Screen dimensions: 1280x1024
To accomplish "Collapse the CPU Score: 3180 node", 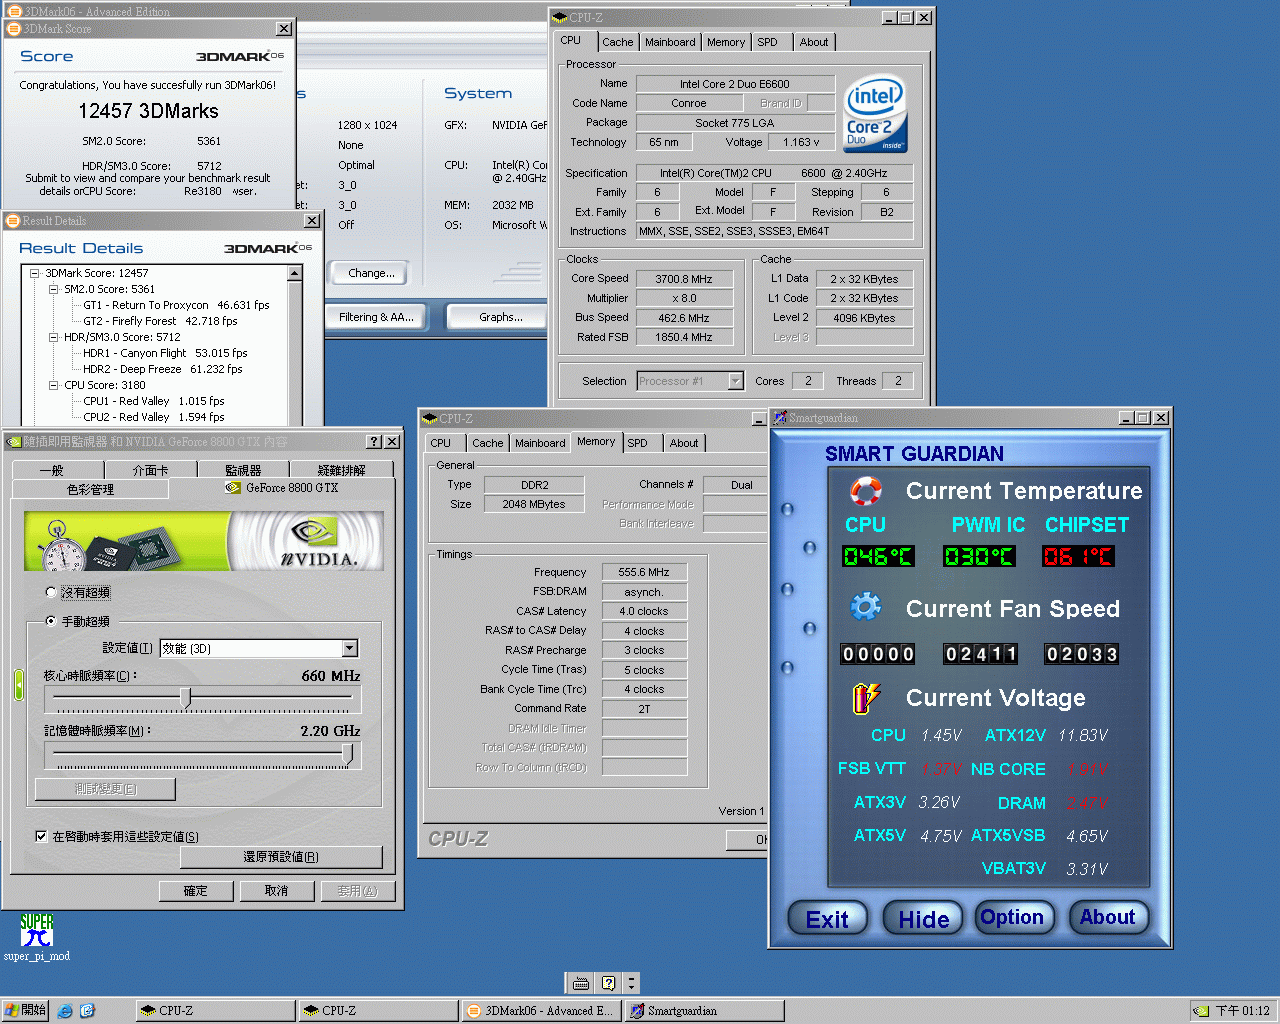I will 54,385.
